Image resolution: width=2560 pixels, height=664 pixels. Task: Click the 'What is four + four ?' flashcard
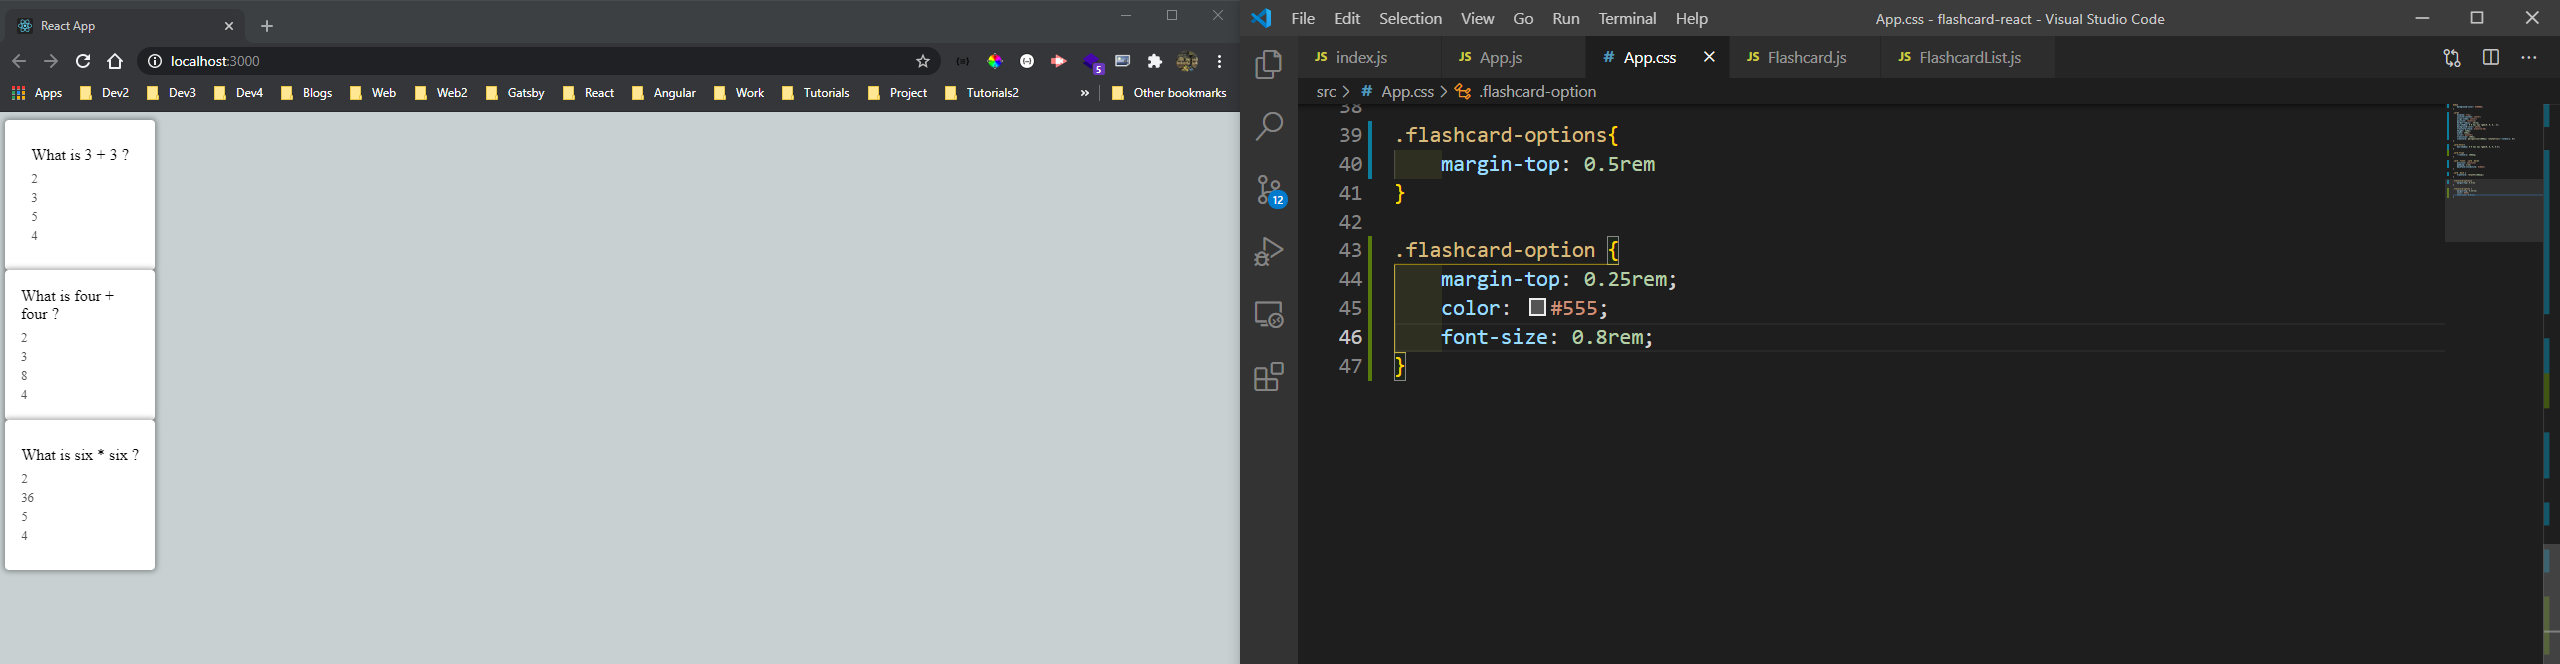pos(80,345)
